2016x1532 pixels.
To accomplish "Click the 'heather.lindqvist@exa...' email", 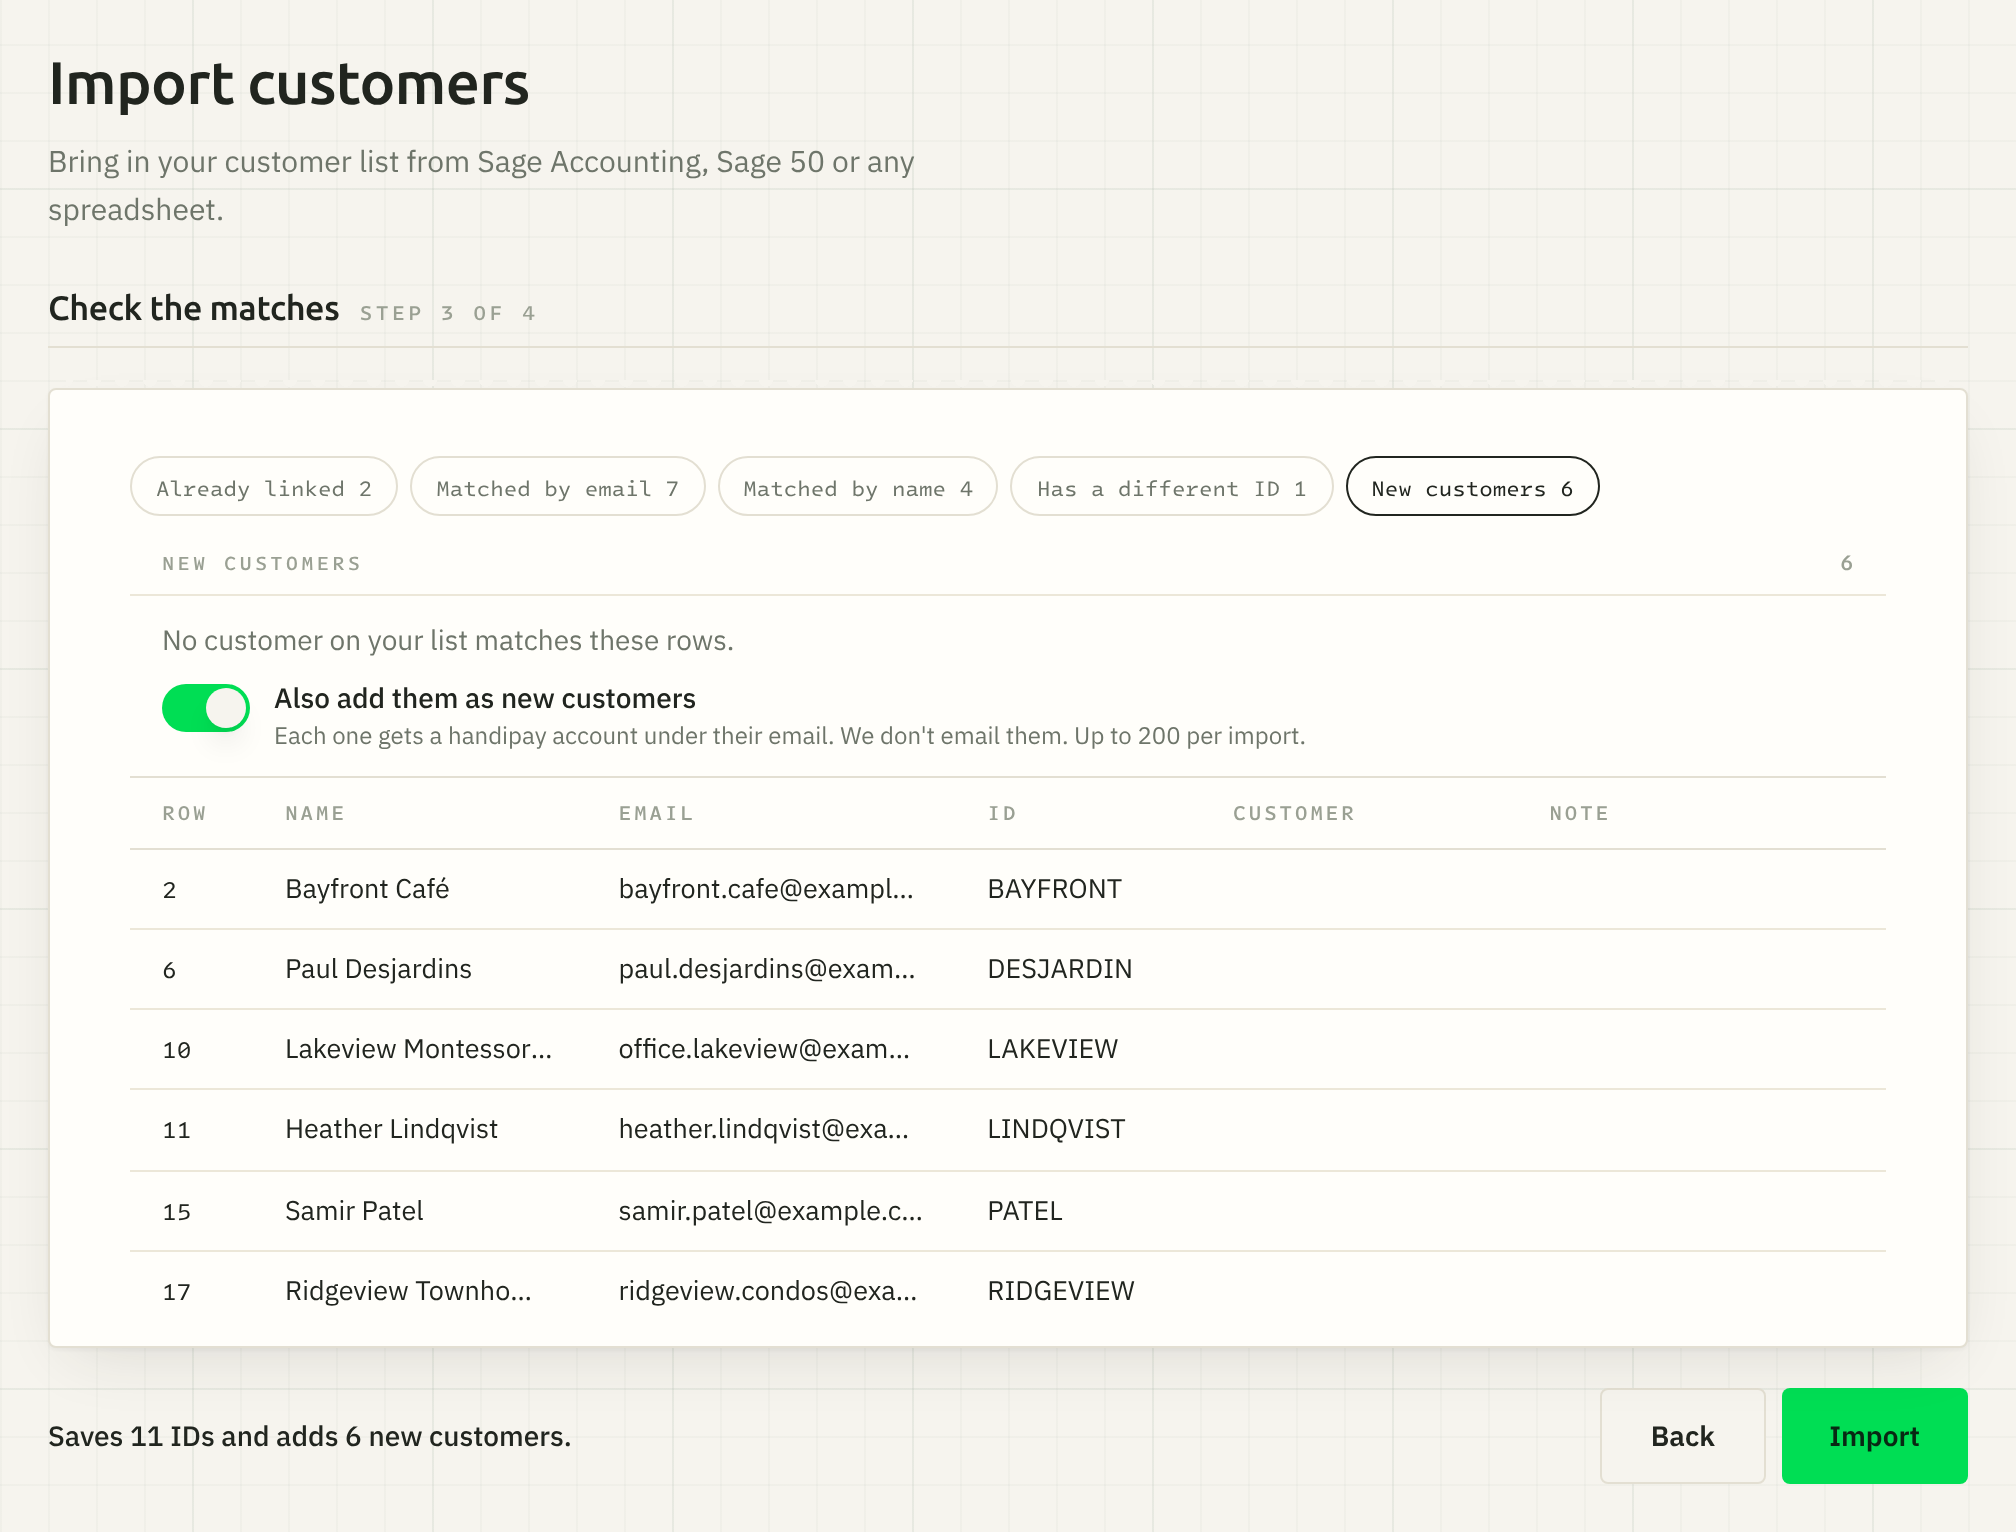I will pos(764,1129).
